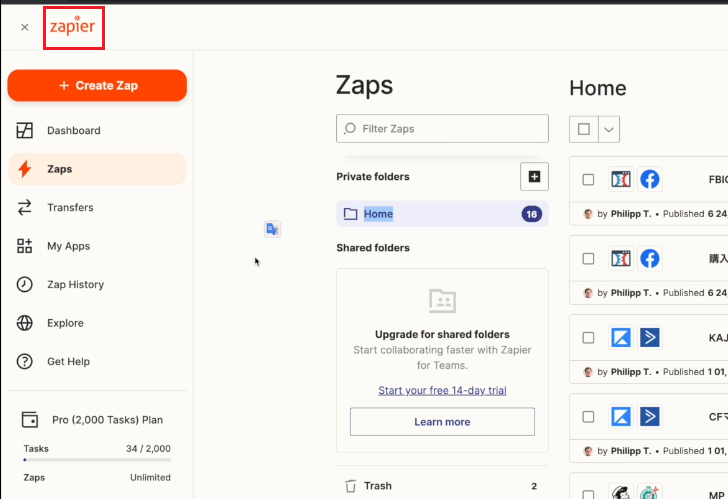The width and height of the screenshot is (728, 499).
Task: Click the shared folders placeholder icon
Action: click(x=442, y=301)
